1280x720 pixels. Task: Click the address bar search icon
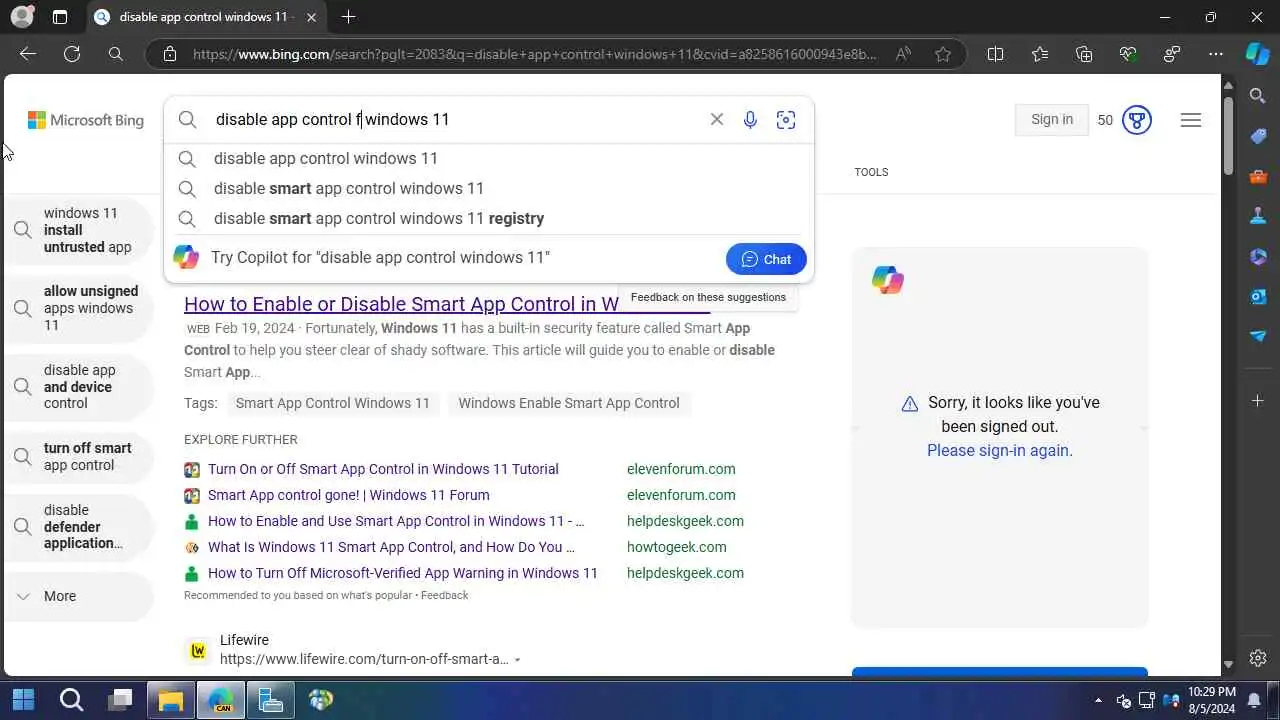(116, 54)
